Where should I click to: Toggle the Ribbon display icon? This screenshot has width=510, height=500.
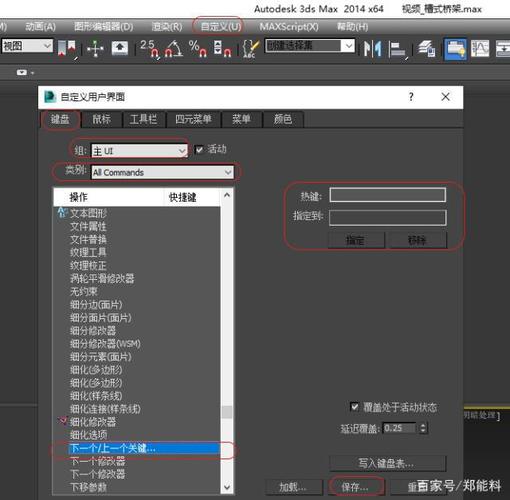tap(455, 49)
